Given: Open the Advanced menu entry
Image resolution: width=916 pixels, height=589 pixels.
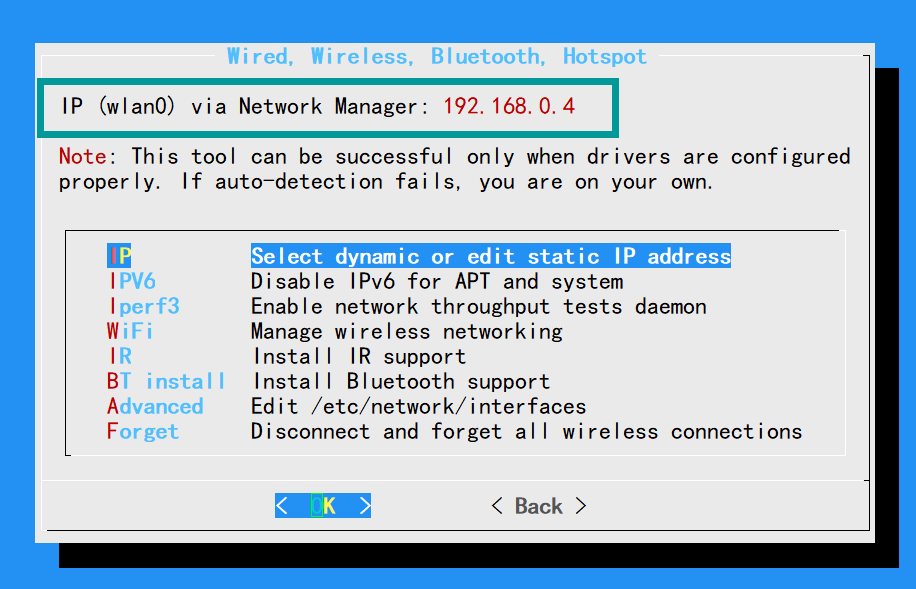Looking at the screenshot, I should (x=155, y=406).
